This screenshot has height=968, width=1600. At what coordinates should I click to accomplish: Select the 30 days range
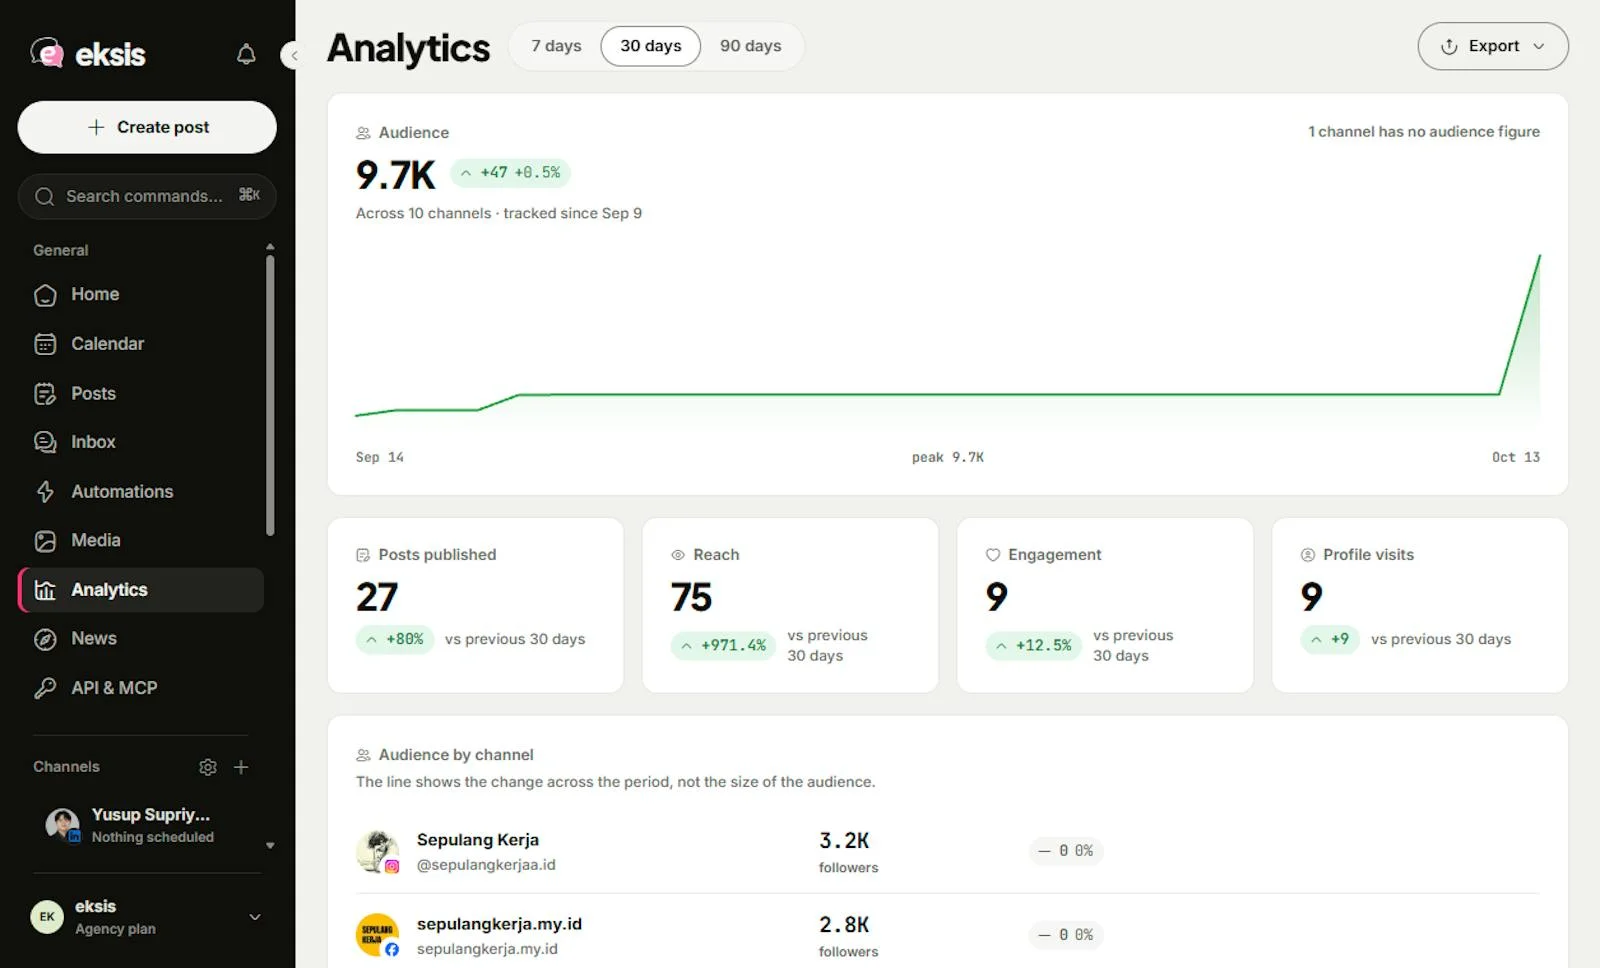coord(650,46)
